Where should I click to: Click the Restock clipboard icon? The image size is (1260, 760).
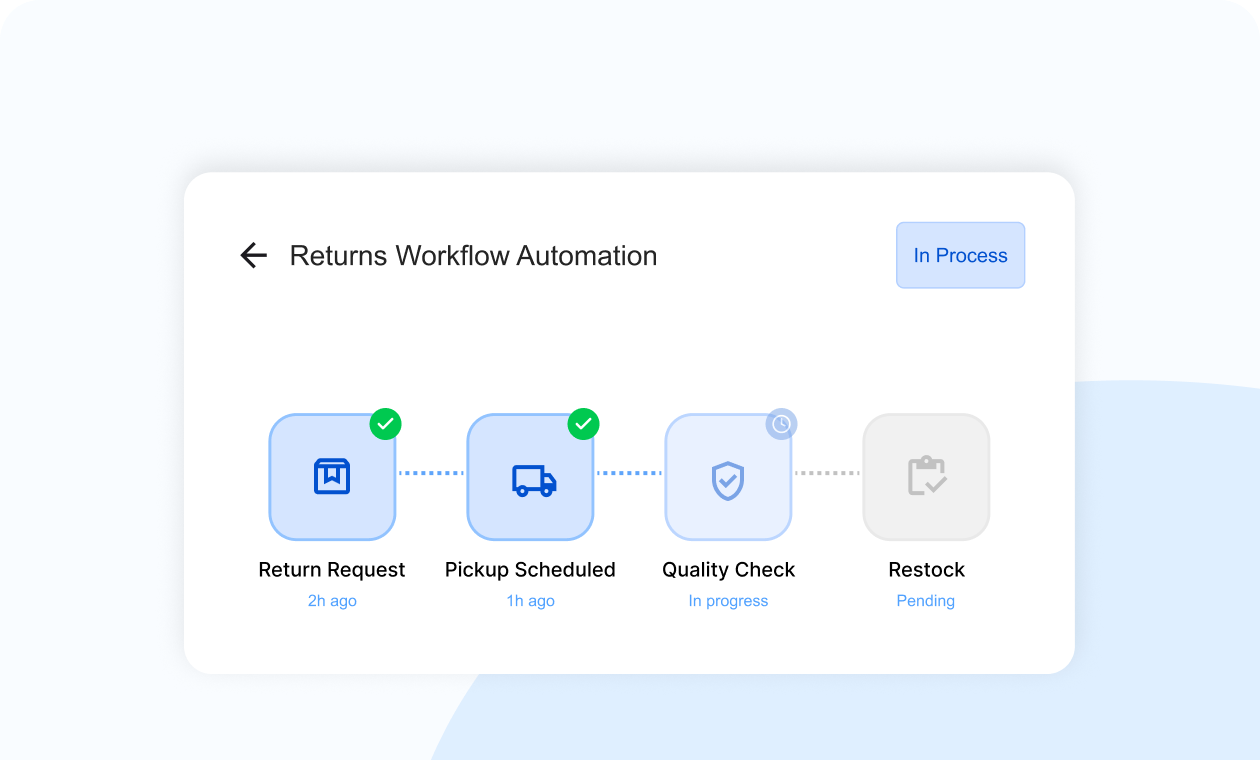(926, 477)
